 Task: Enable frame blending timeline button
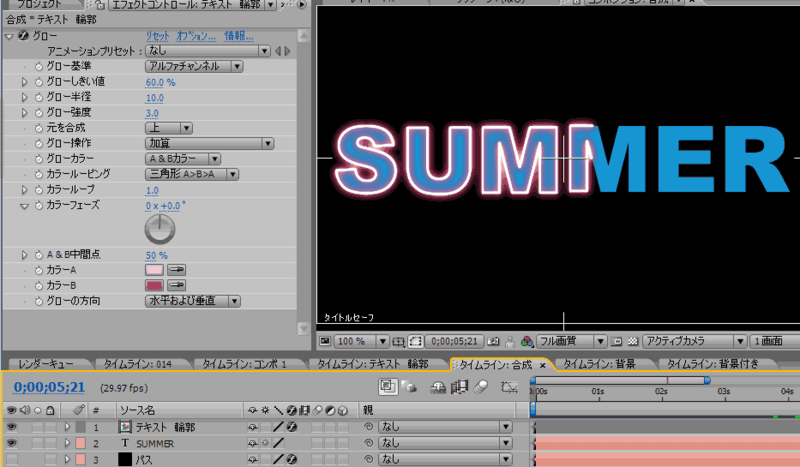pyautogui.click(x=459, y=387)
